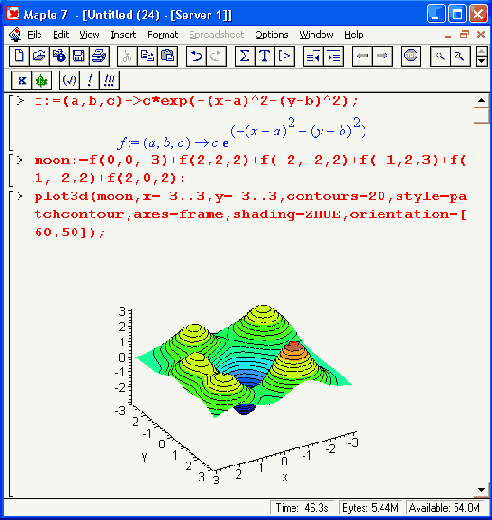Execute worksheet with the triple exclamation icon
492x520 pixels.
(109, 80)
